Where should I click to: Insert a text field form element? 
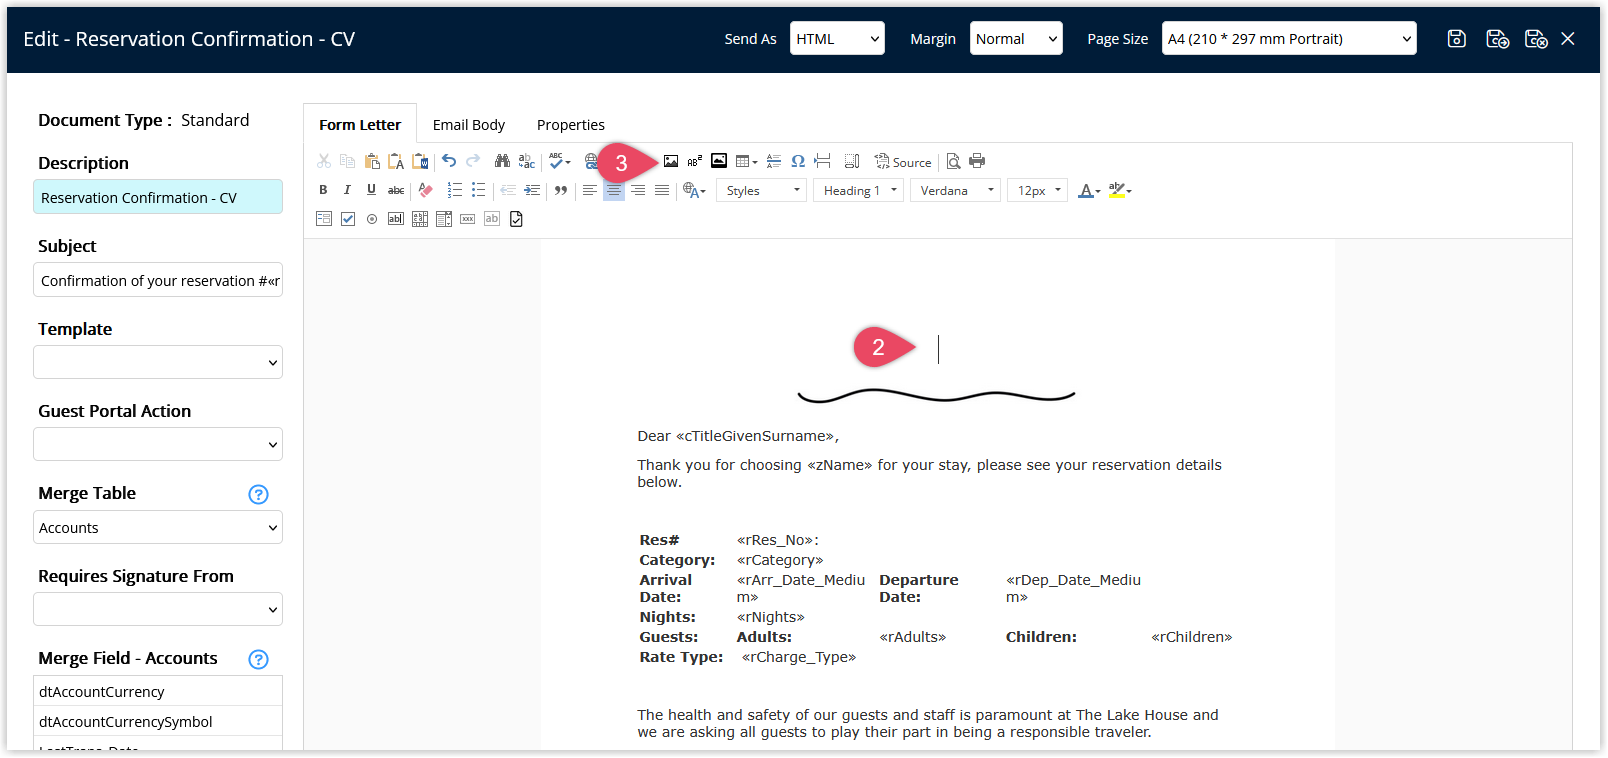point(396,219)
